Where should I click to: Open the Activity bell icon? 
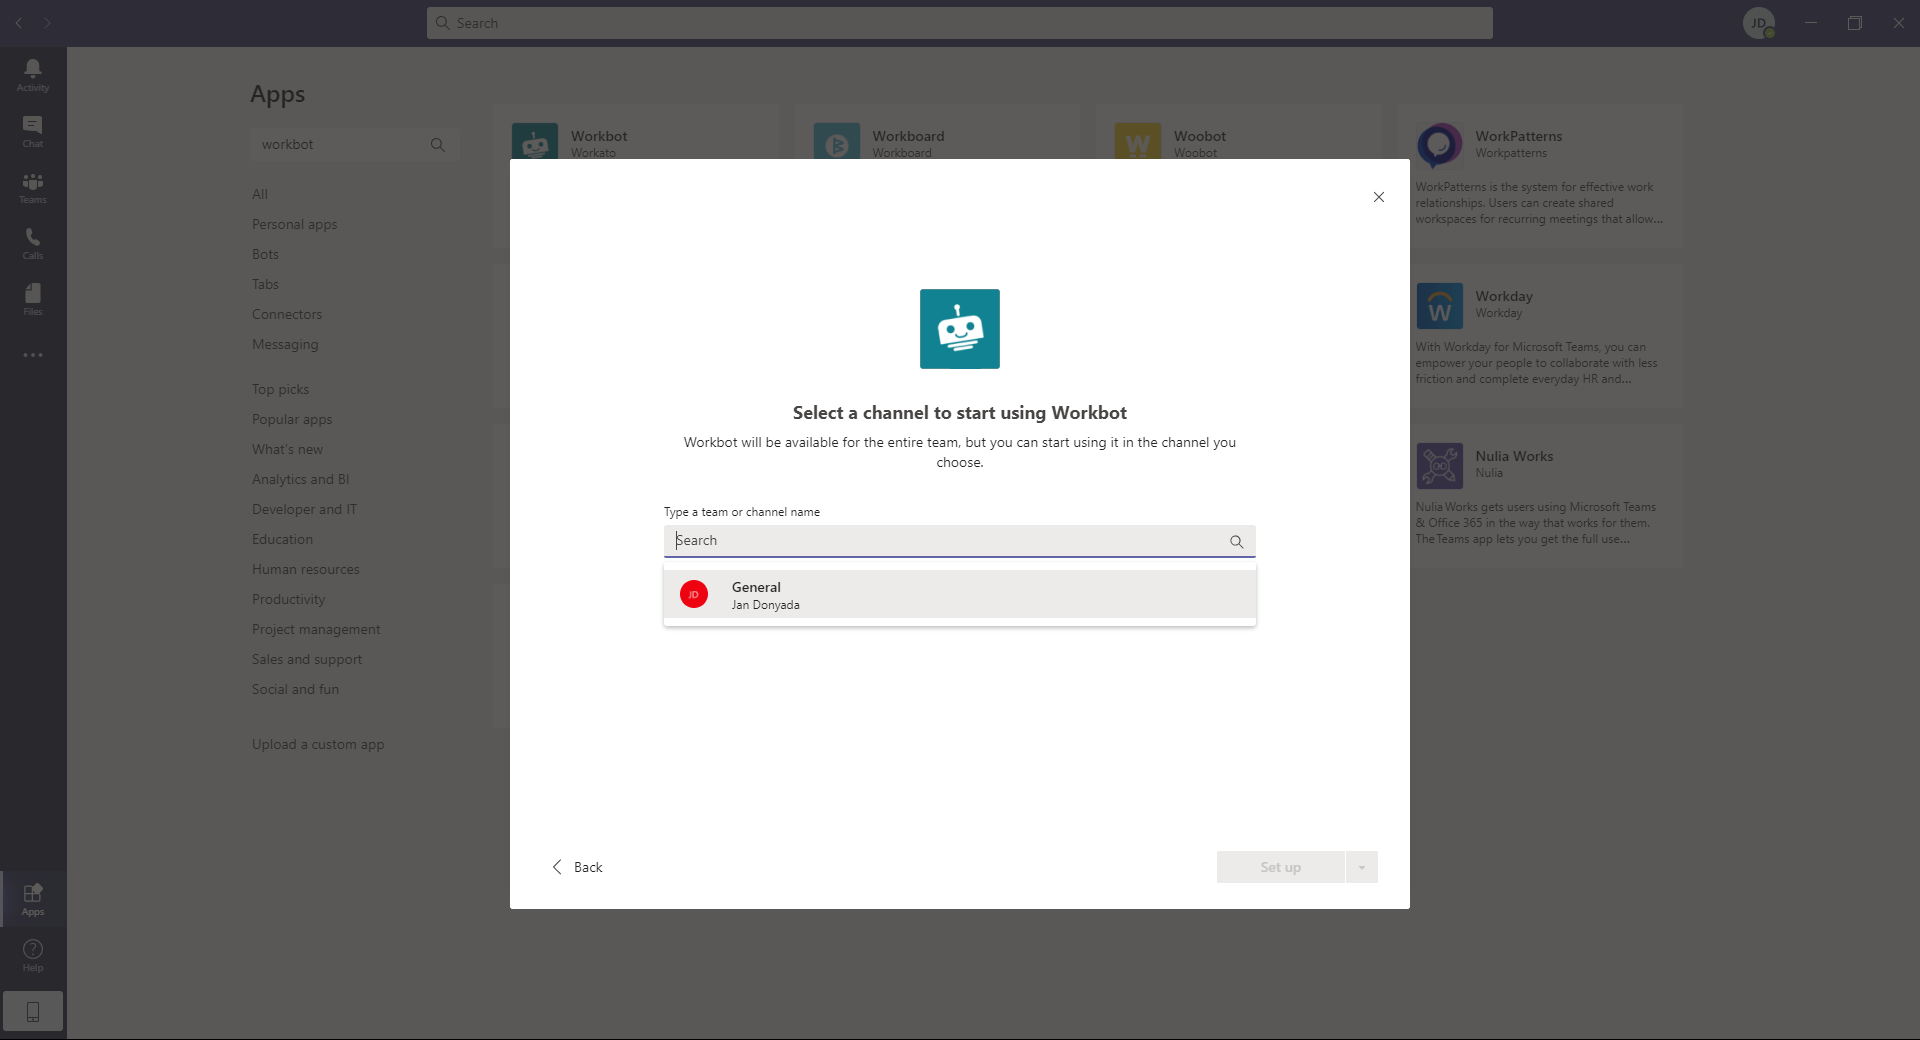33,74
